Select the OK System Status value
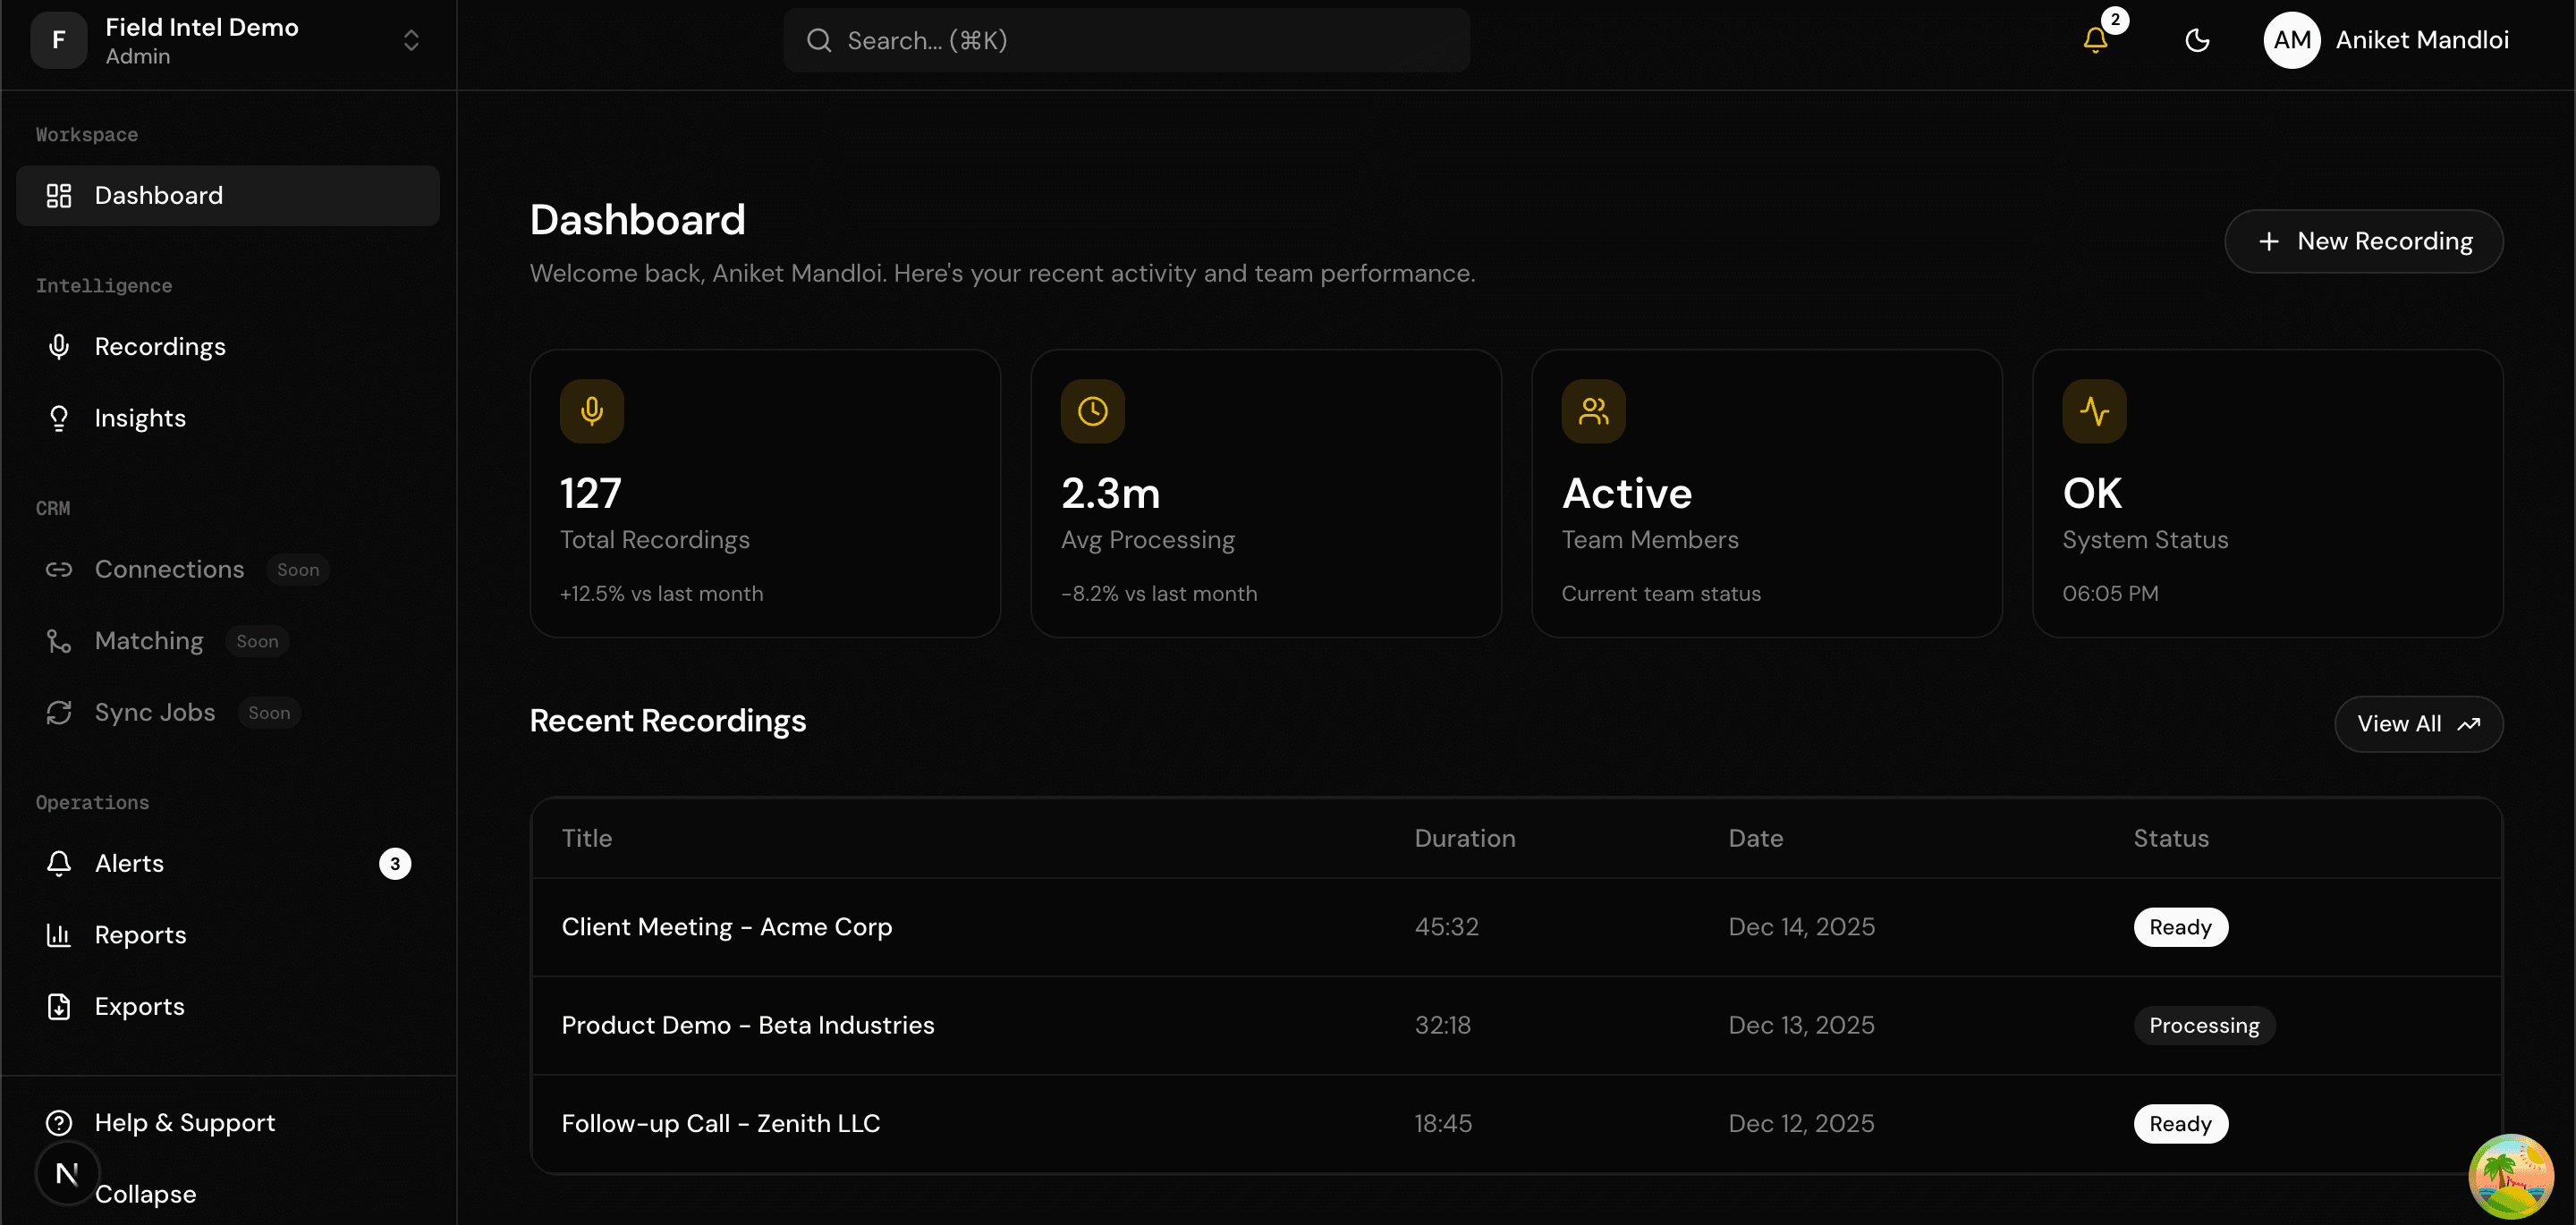This screenshot has width=2576, height=1225. click(2091, 493)
